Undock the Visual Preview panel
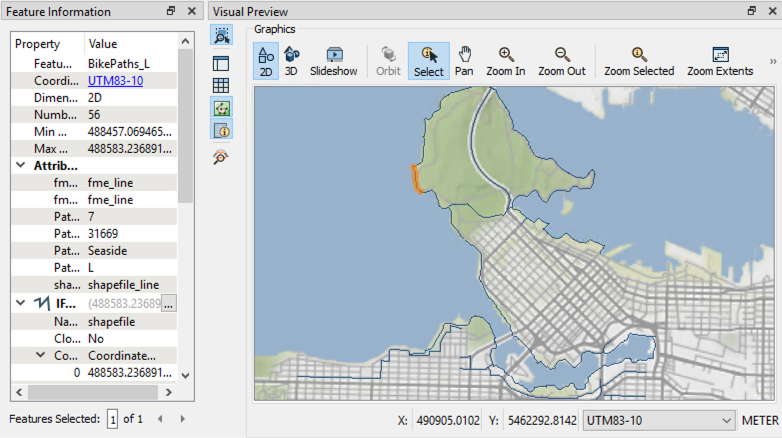 point(752,11)
